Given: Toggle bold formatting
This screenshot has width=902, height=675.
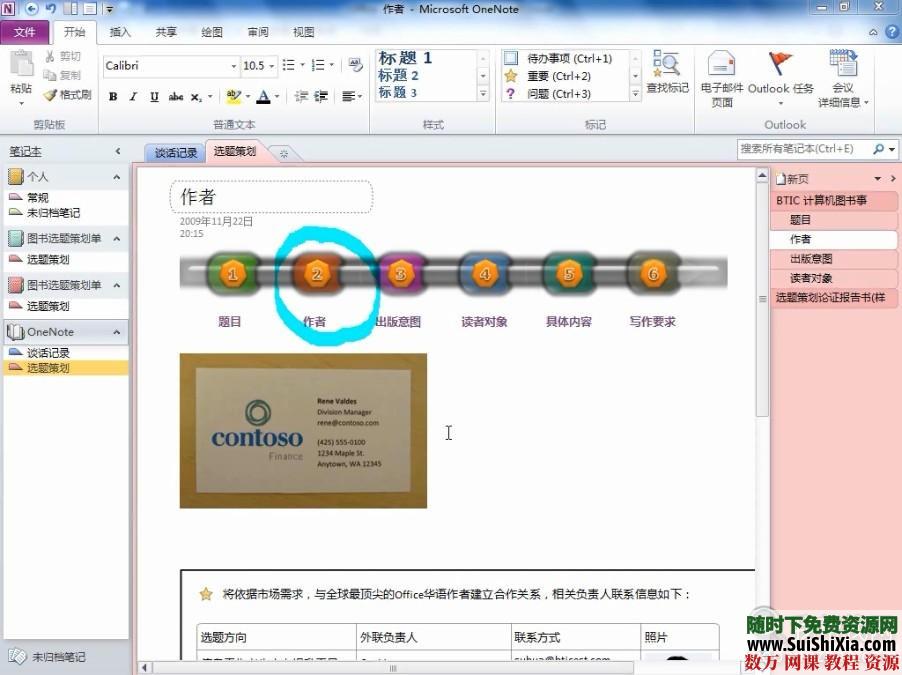Looking at the screenshot, I should point(112,97).
